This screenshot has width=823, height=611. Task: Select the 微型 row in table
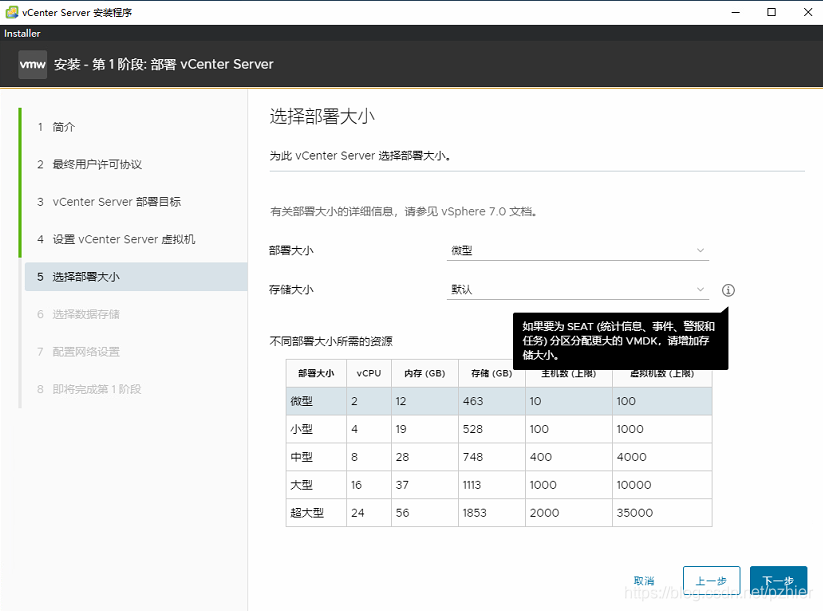(x=499, y=401)
